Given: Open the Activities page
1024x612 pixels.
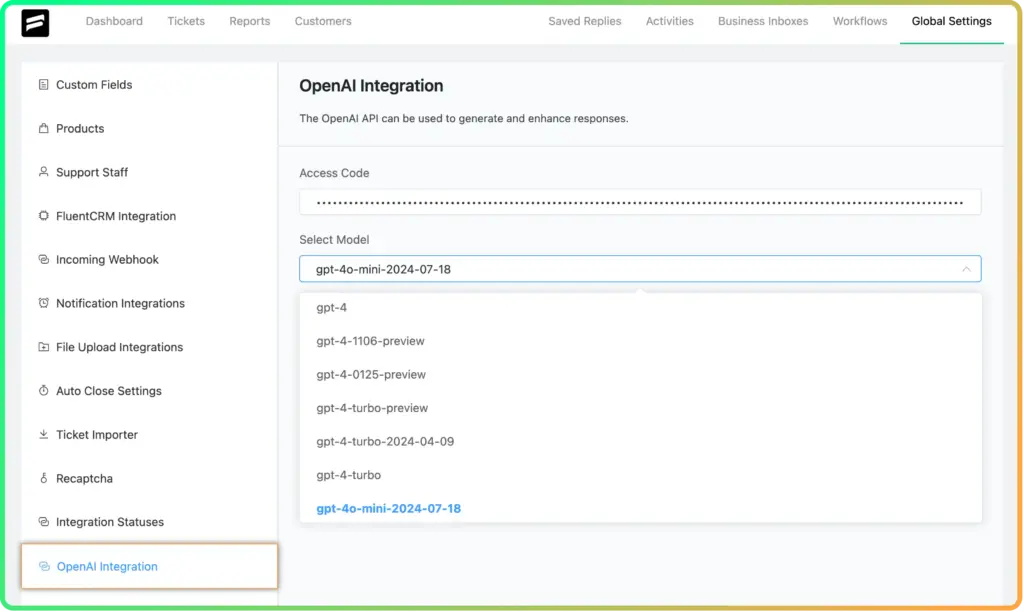Looking at the screenshot, I should tap(669, 21).
